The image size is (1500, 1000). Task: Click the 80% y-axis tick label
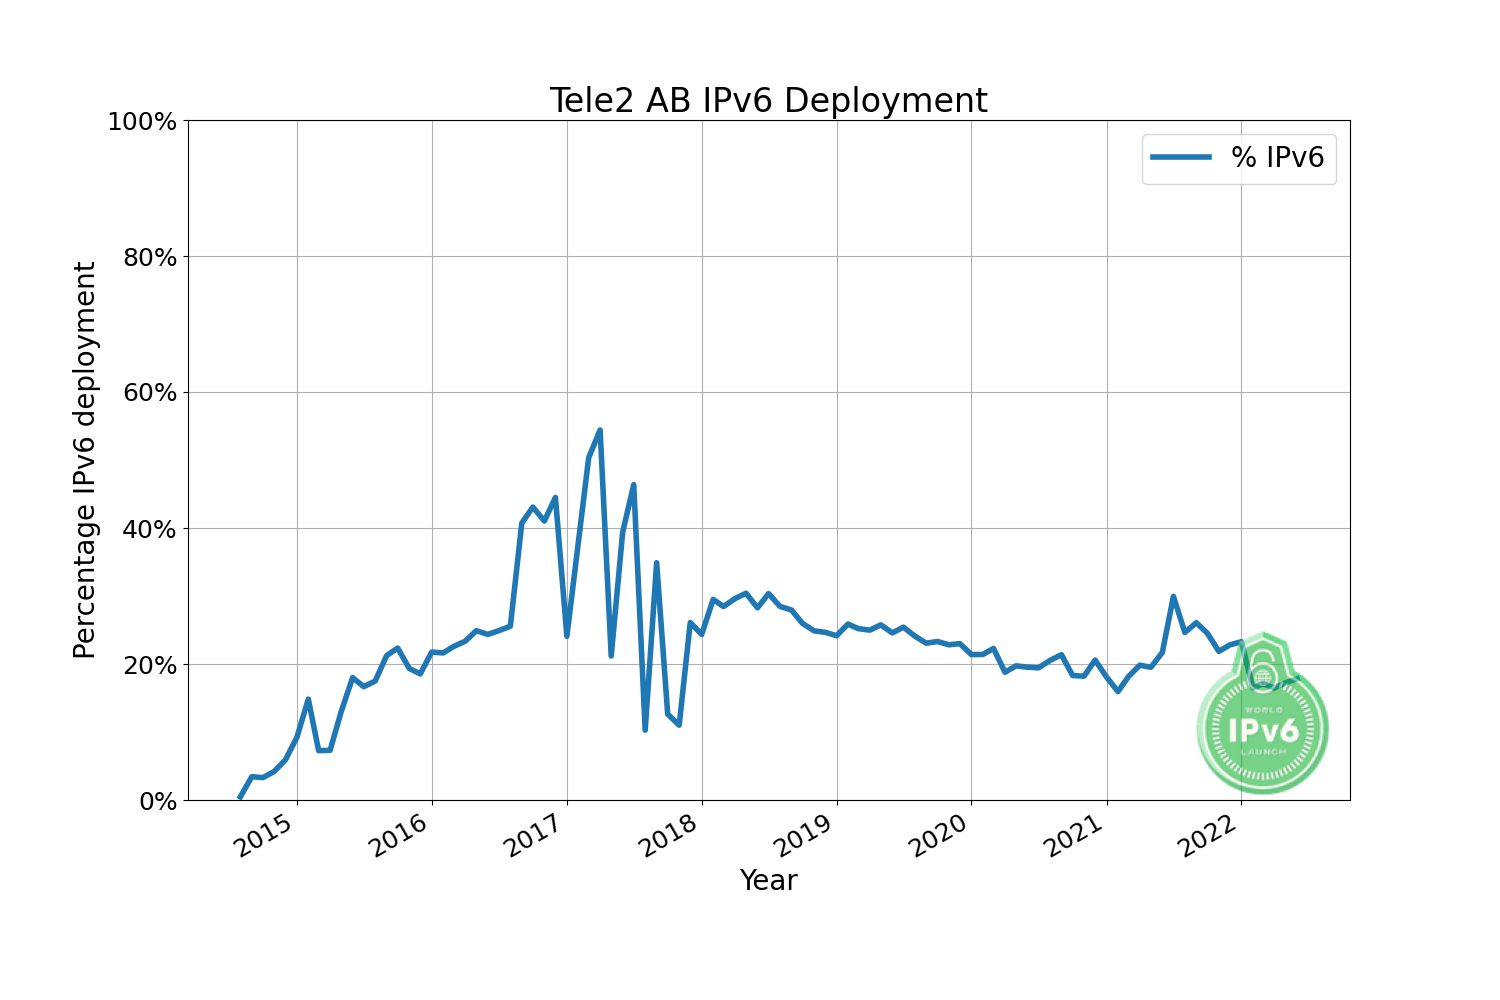pyautogui.click(x=148, y=258)
